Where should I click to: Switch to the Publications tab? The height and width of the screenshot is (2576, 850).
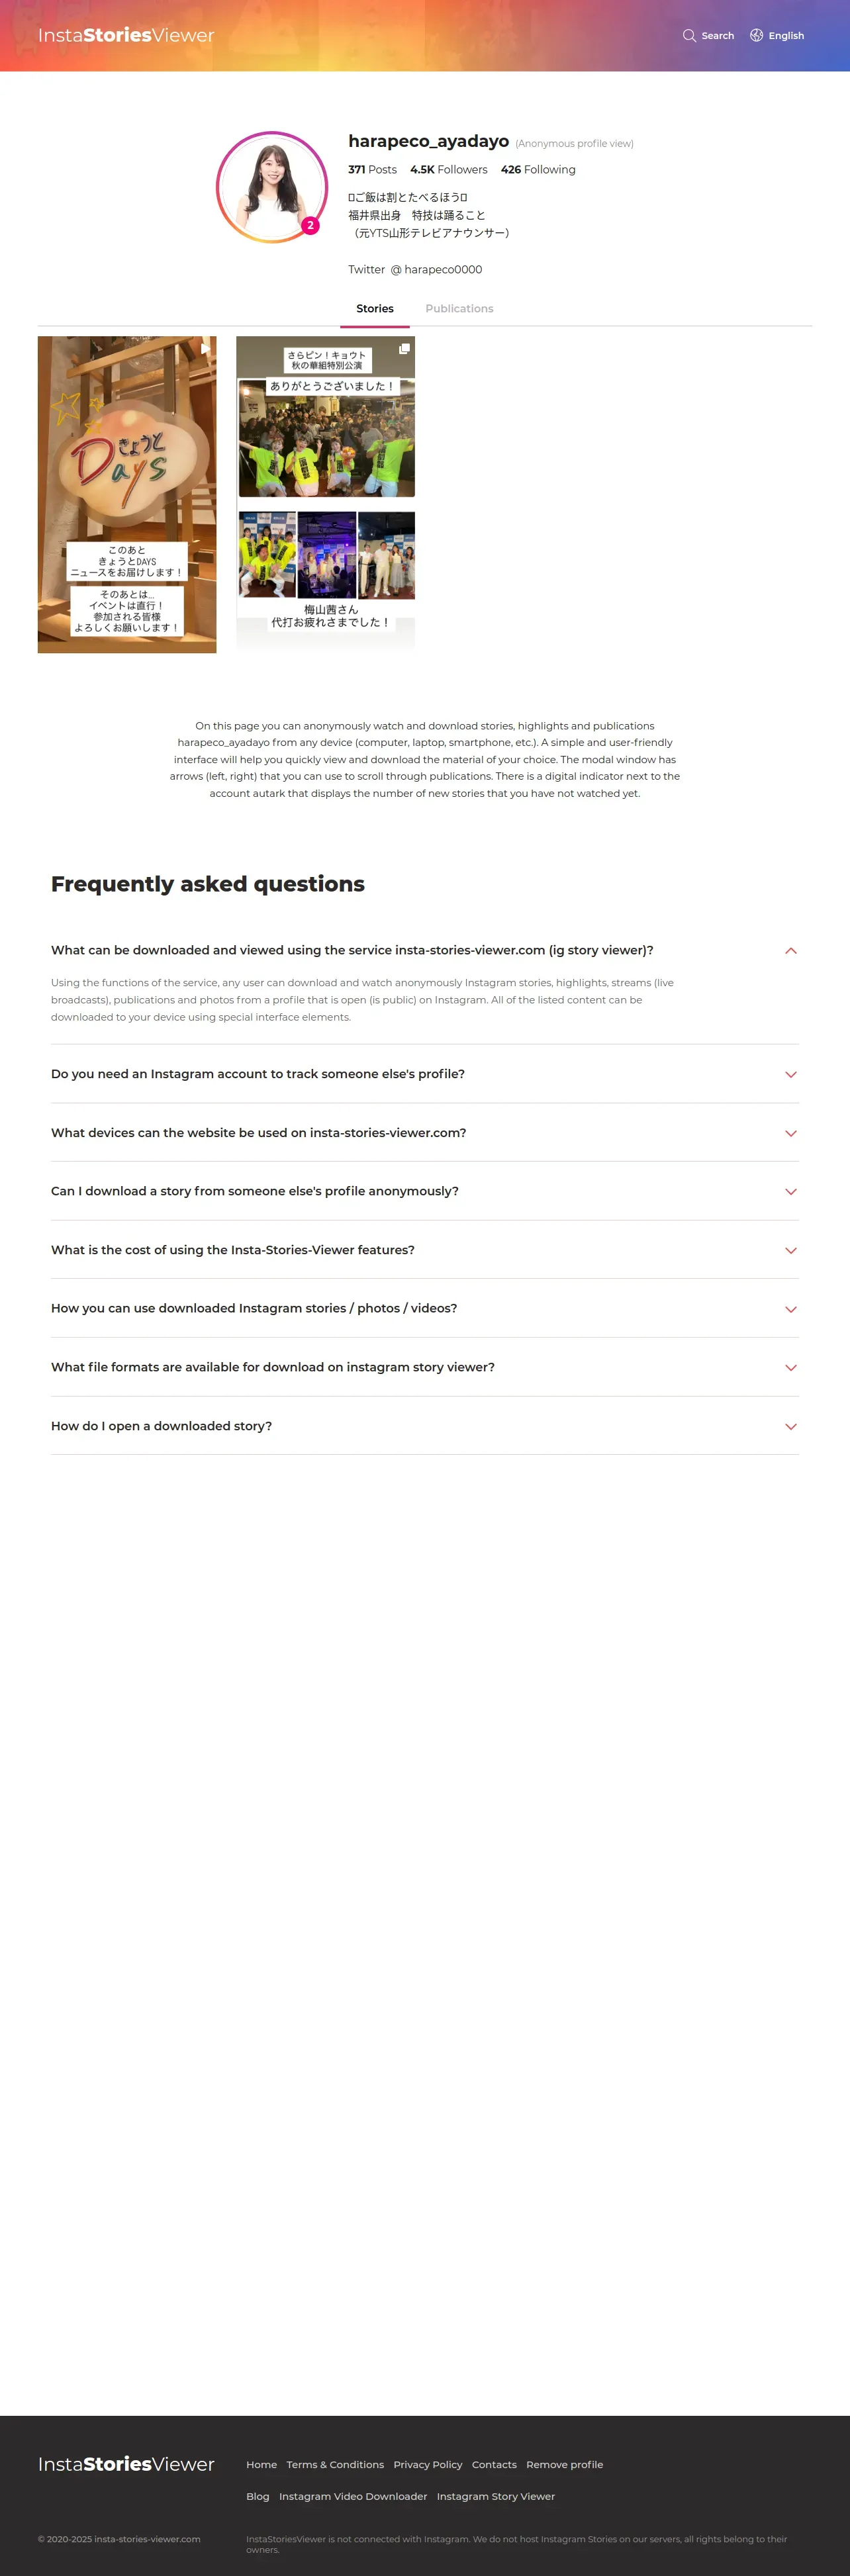[459, 309]
